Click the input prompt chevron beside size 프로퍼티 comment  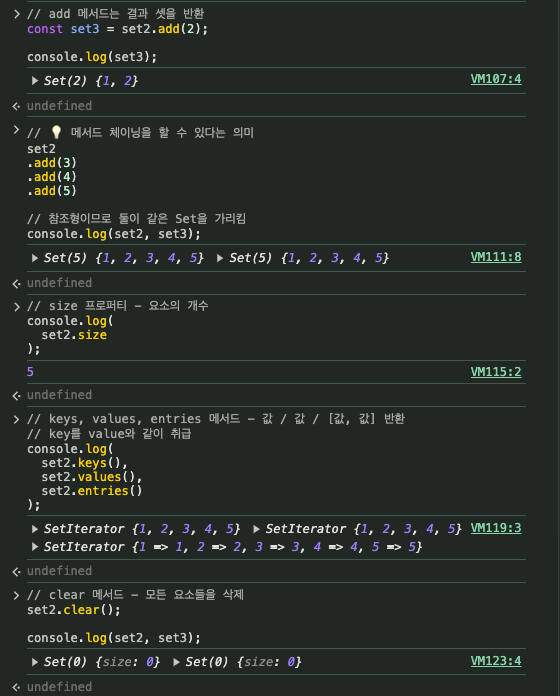point(16,307)
